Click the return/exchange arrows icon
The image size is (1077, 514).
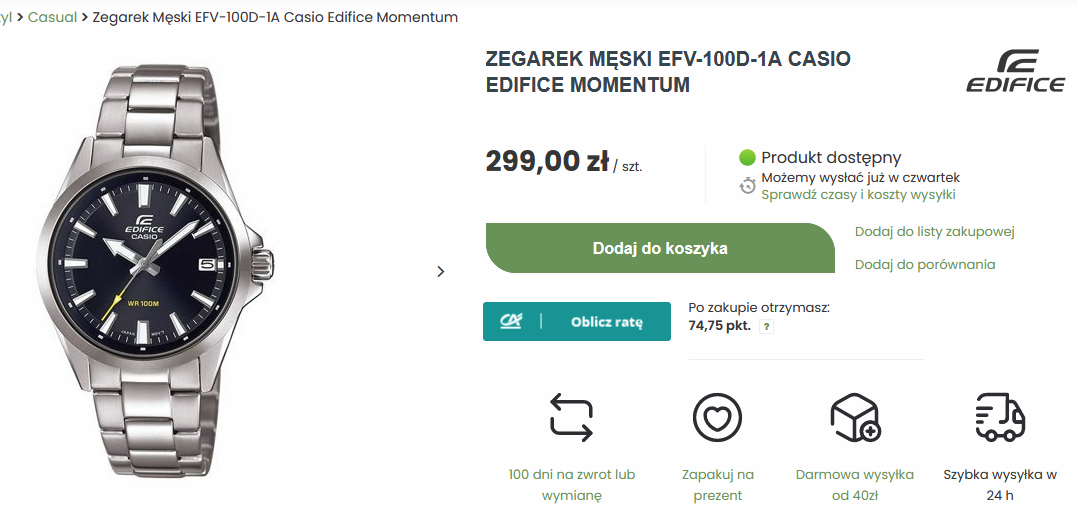(572, 417)
